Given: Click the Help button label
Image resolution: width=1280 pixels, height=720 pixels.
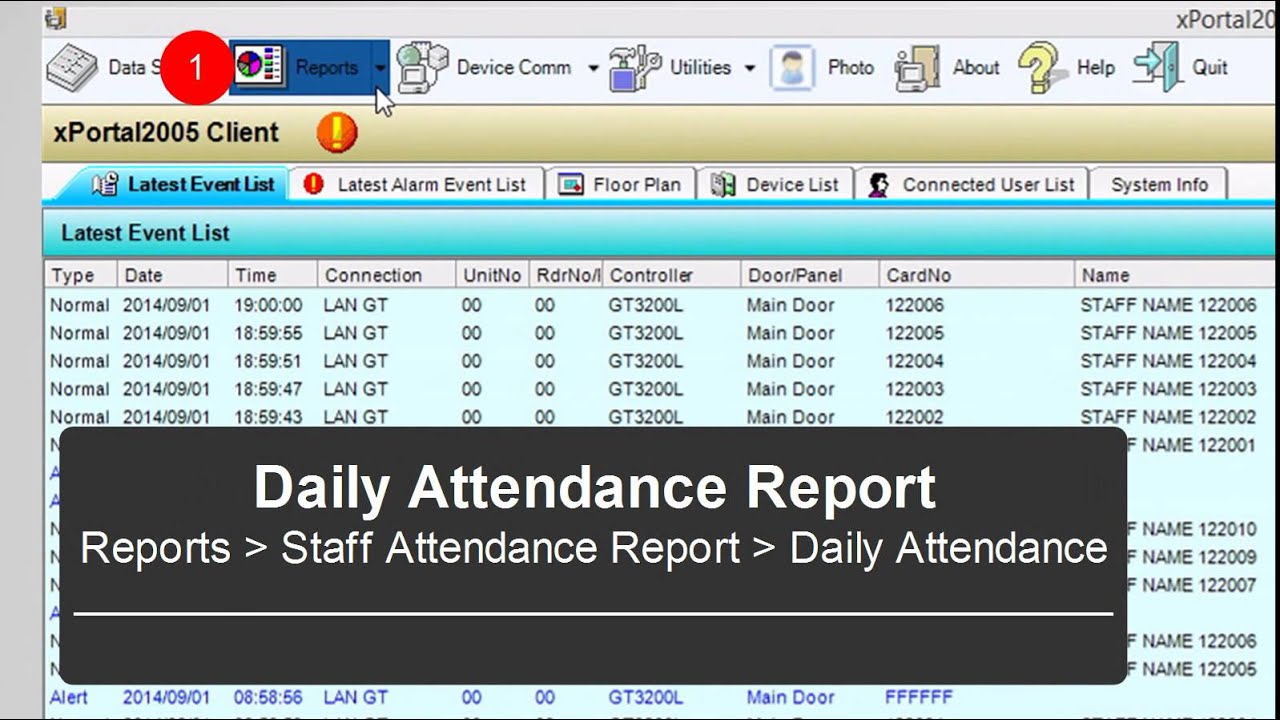Looking at the screenshot, I should pyautogui.click(x=1095, y=68).
